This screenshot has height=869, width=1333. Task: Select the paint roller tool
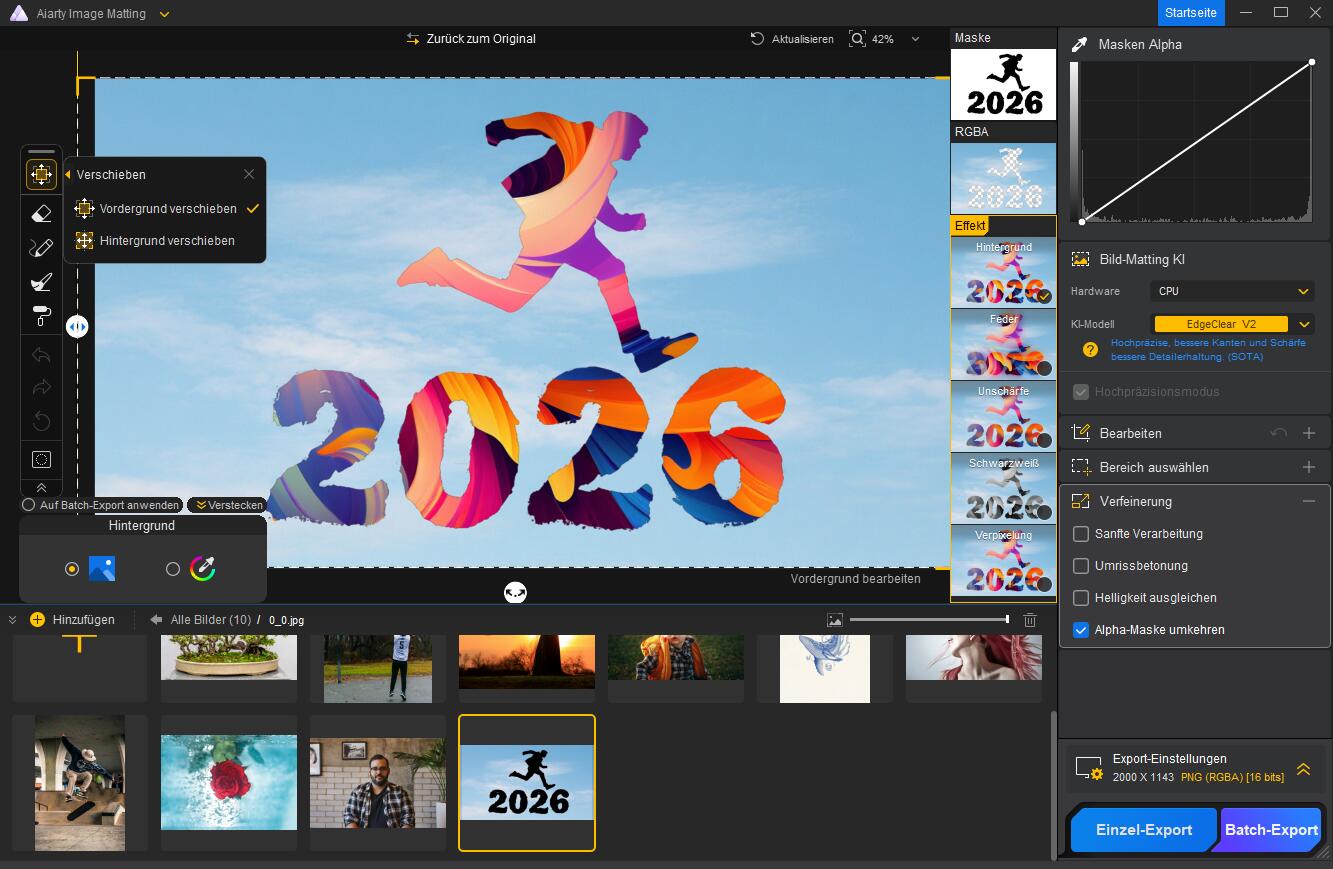pos(41,316)
